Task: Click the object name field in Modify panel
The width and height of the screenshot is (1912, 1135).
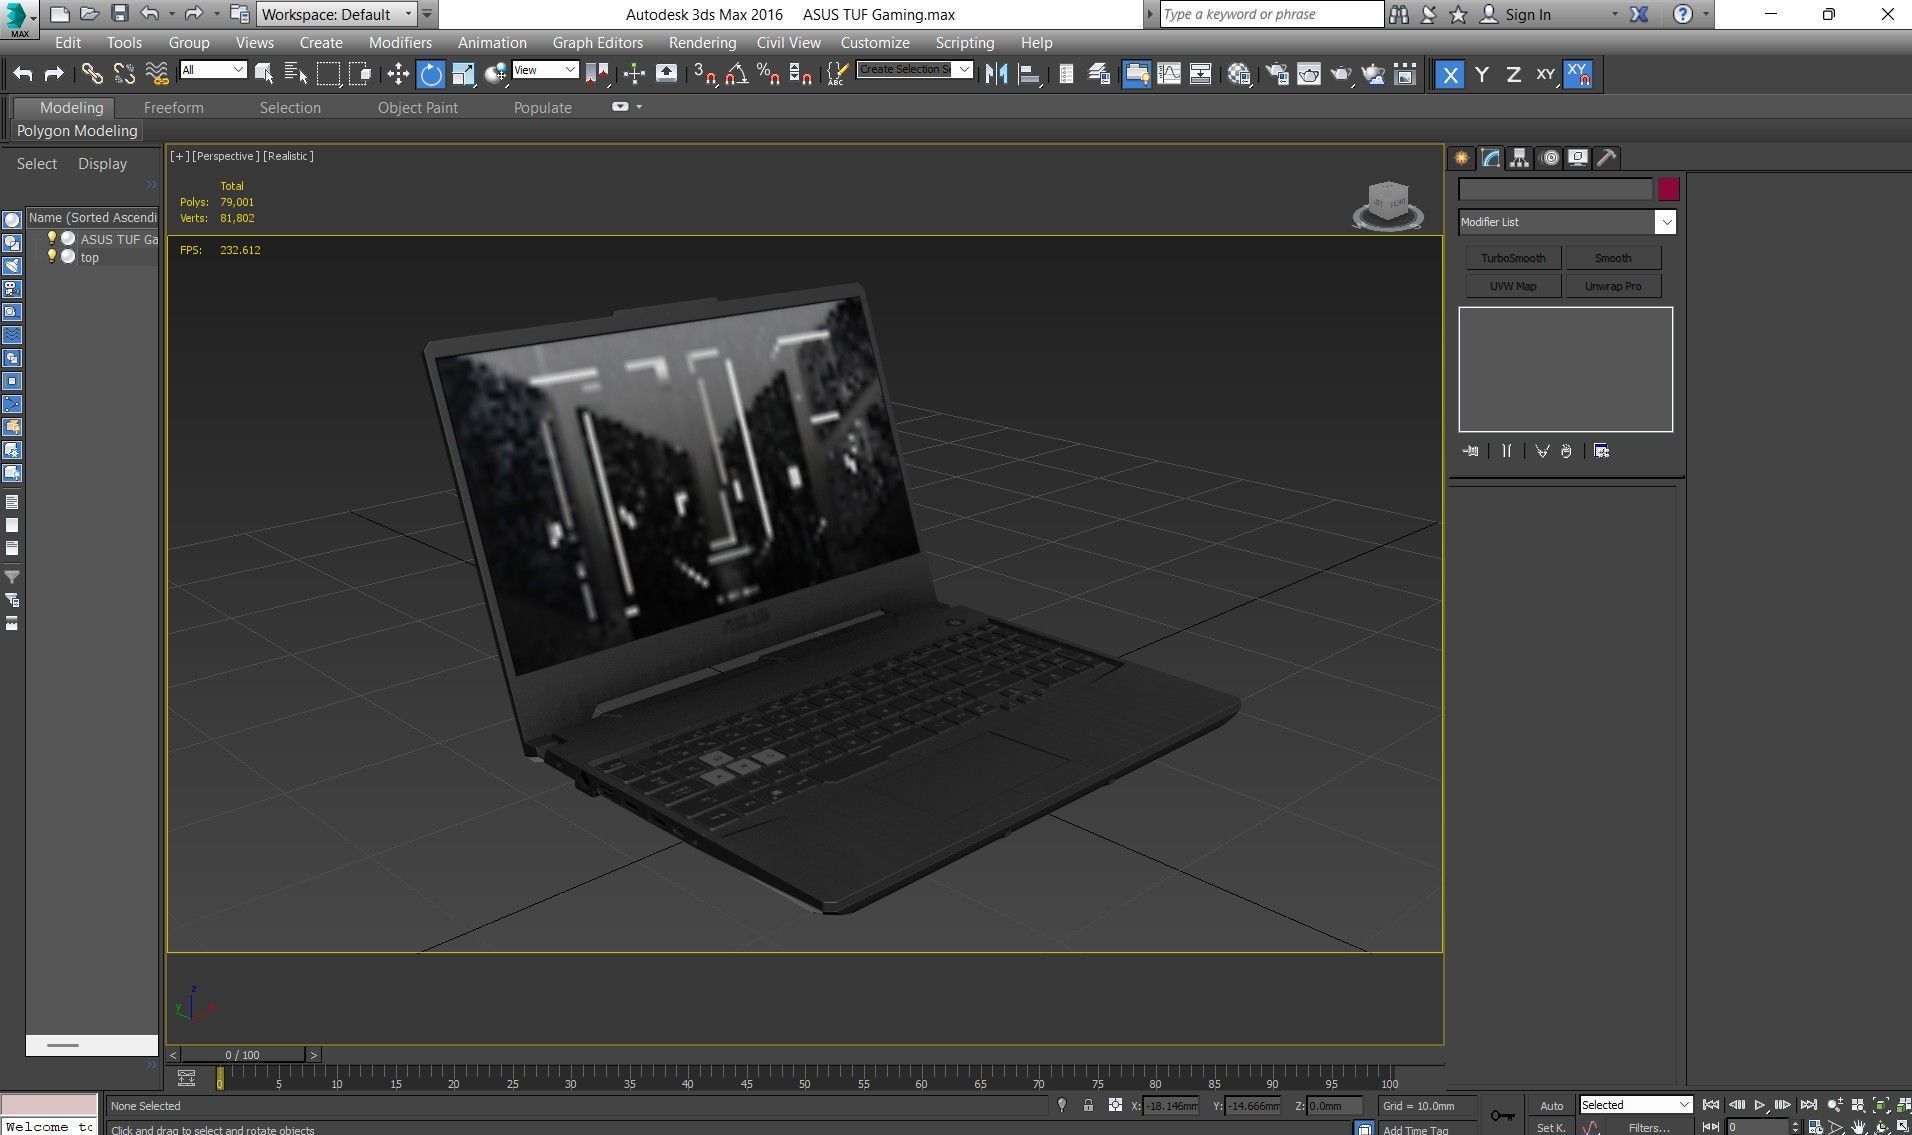Action: pos(1555,189)
